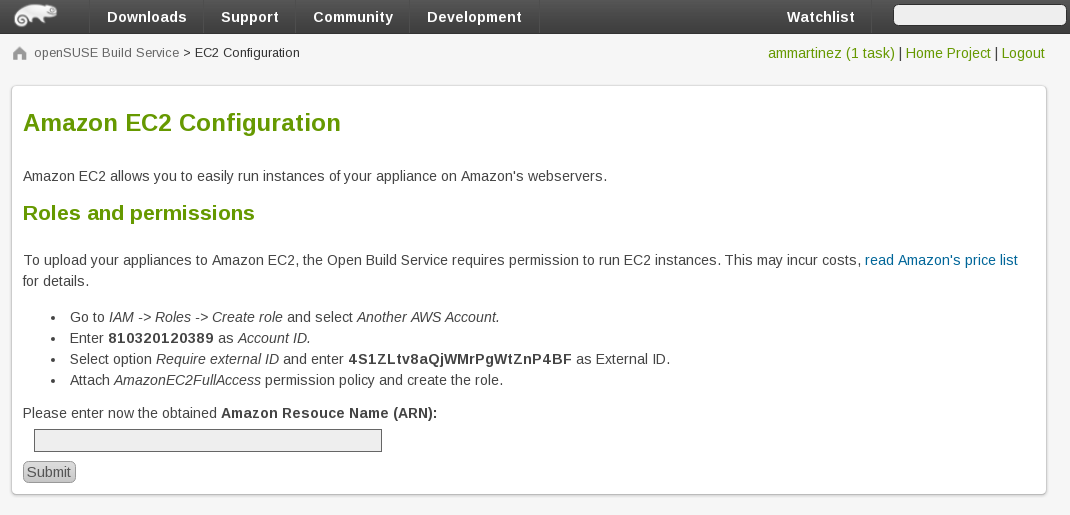Screen dimensions: 1070x515
Task: Click the Roles and permissions heading
Action: point(139,213)
